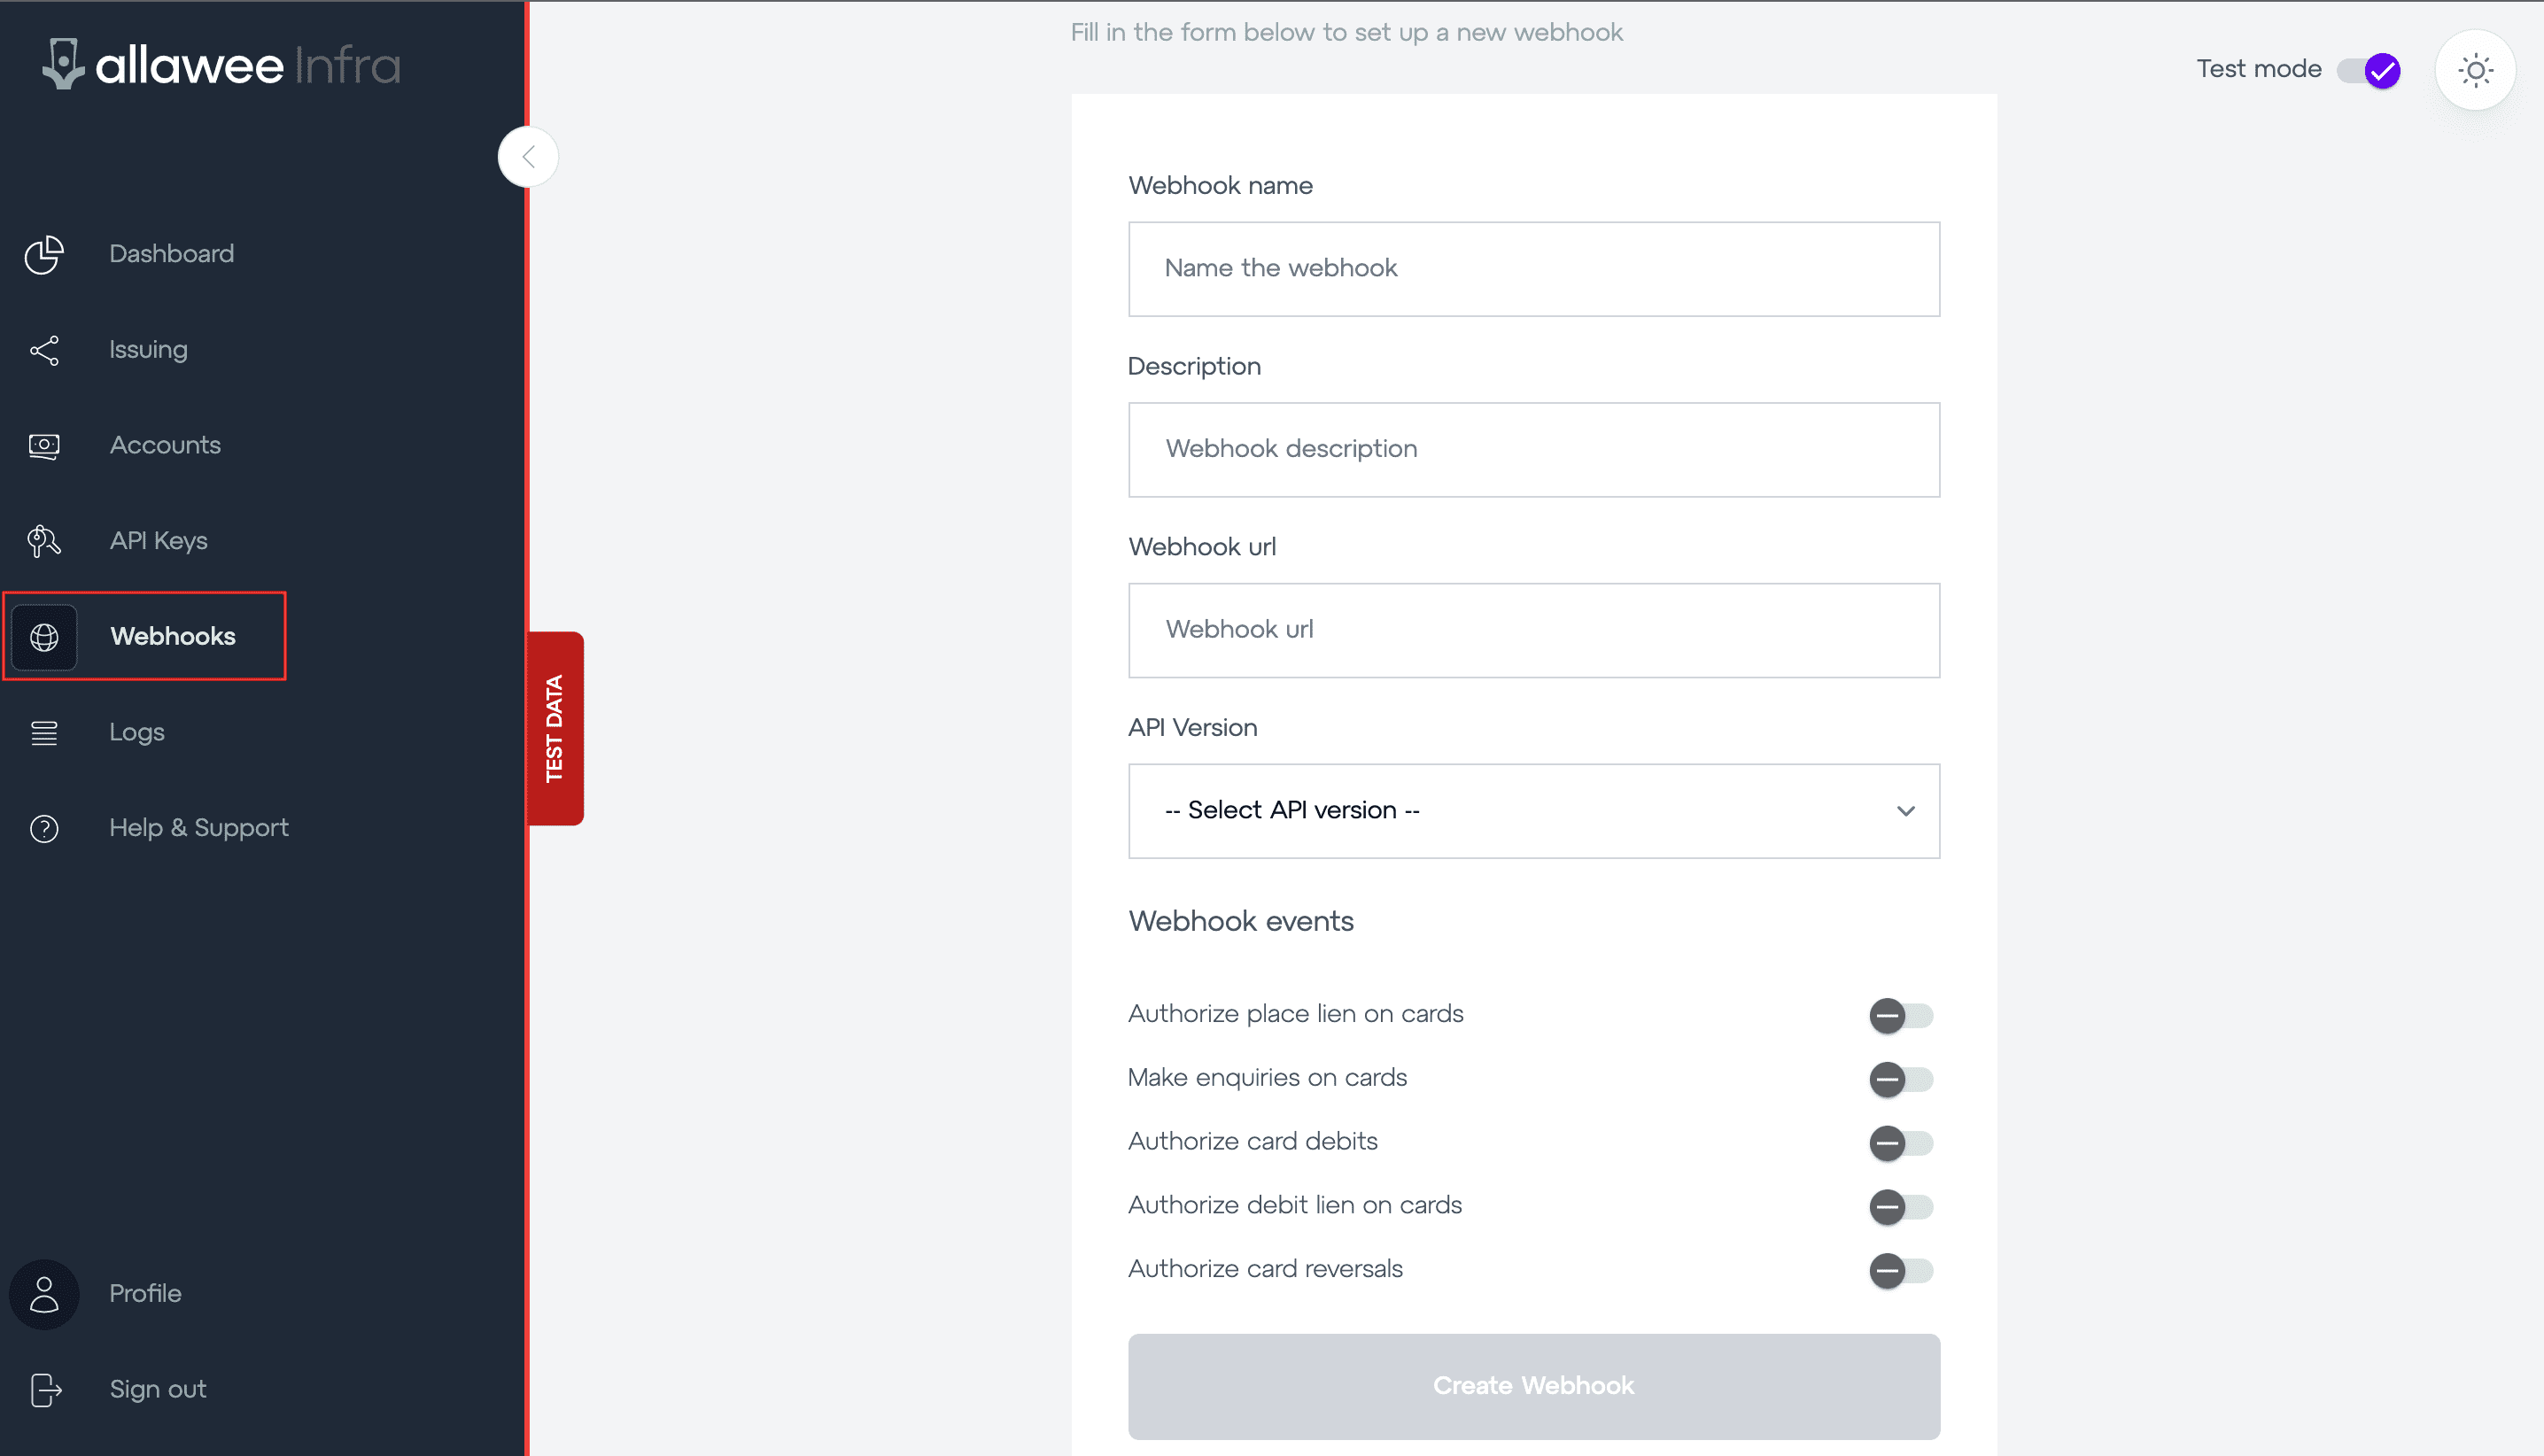
Task: Open the Select API version dropdown
Action: pyautogui.click(x=1534, y=811)
